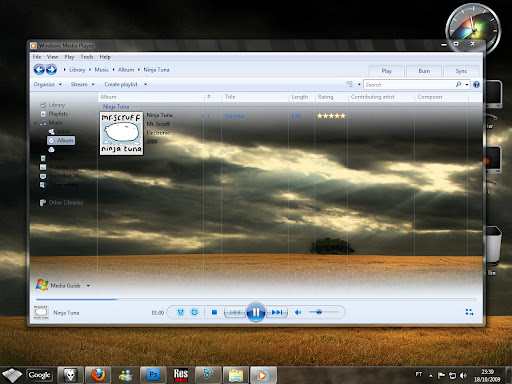Select Album in the library tree
The width and height of the screenshot is (512, 384).
[61, 140]
